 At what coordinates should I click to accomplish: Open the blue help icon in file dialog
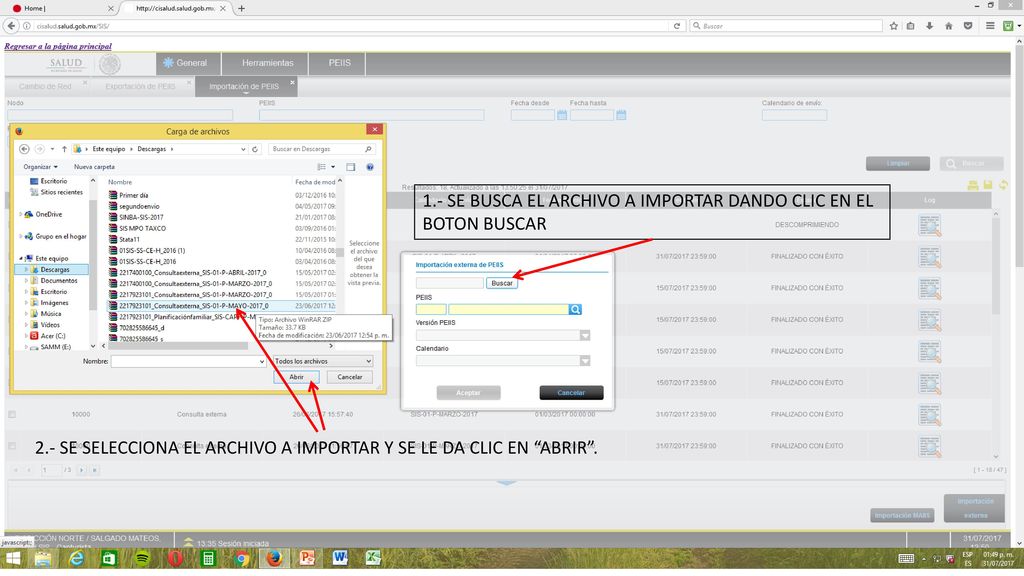click(x=370, y=167)
